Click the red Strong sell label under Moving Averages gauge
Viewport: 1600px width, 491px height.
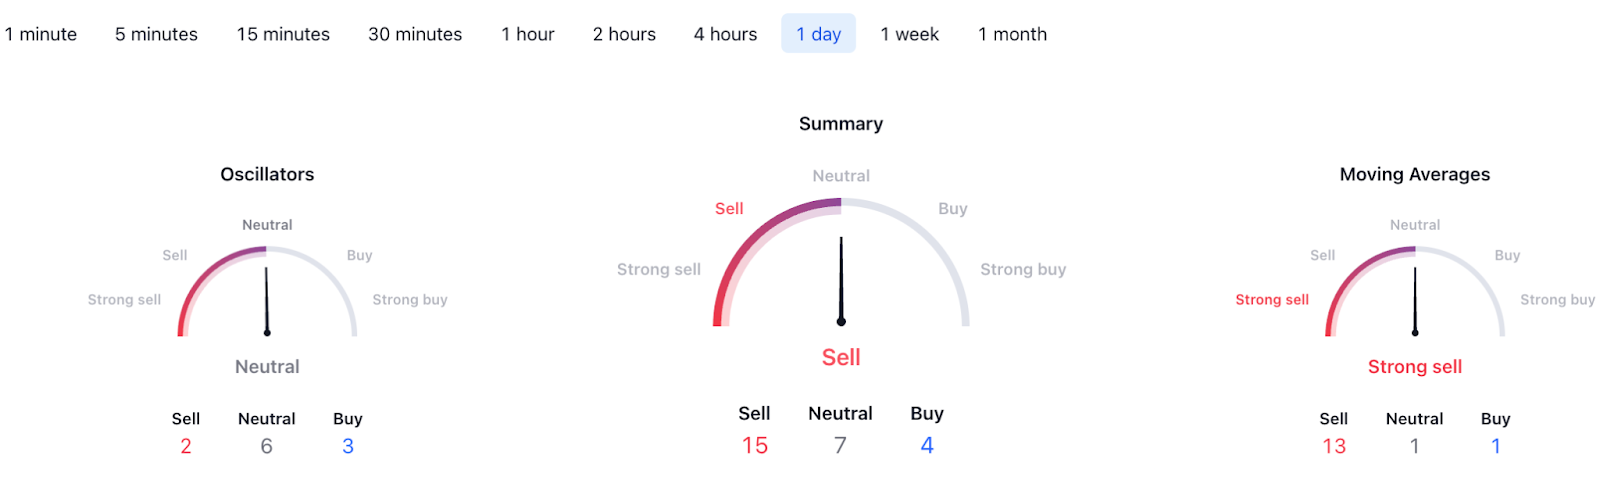pyautogui.click(x=1415, y=367)
